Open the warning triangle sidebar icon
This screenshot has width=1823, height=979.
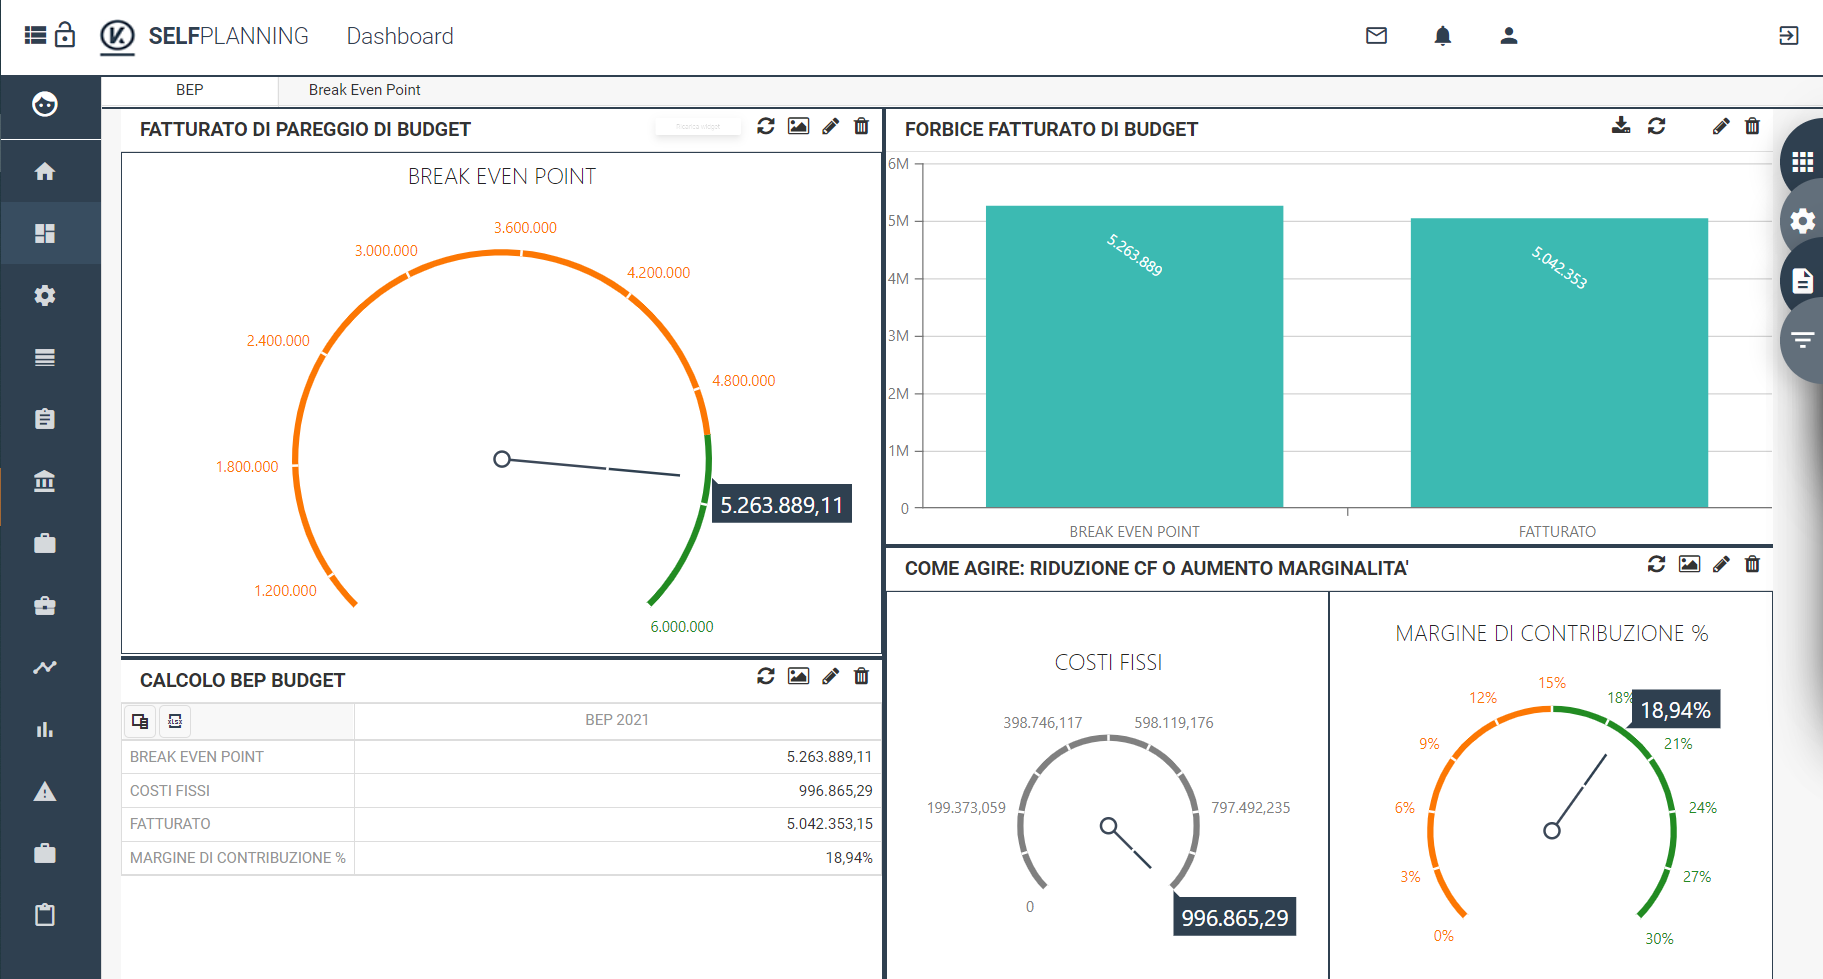(x=45, y=792)
